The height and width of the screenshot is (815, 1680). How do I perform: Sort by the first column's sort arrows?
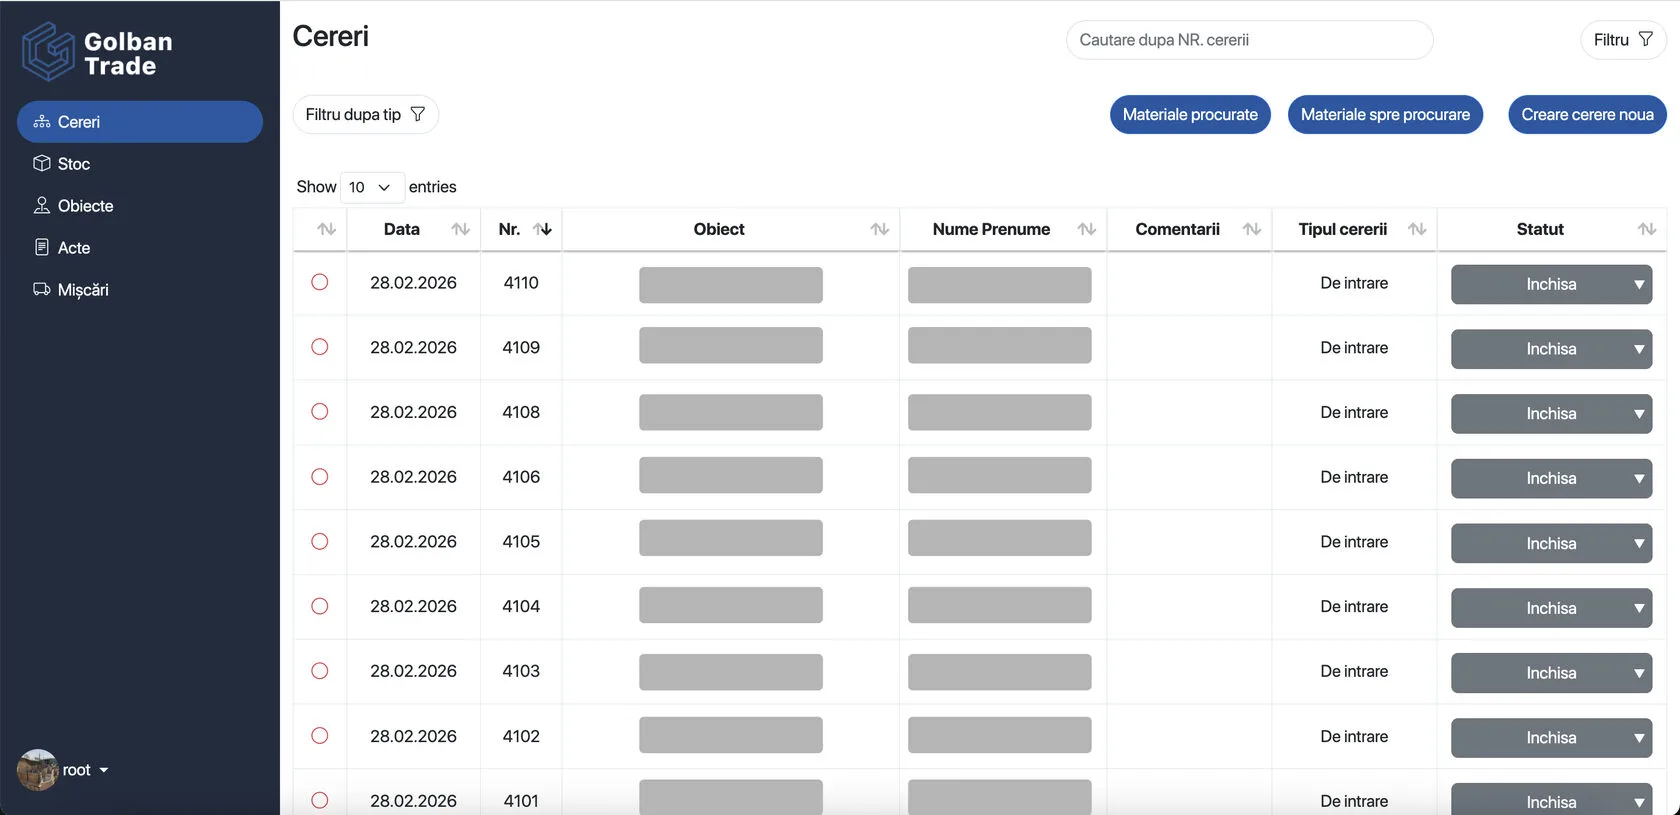[326, 229]
